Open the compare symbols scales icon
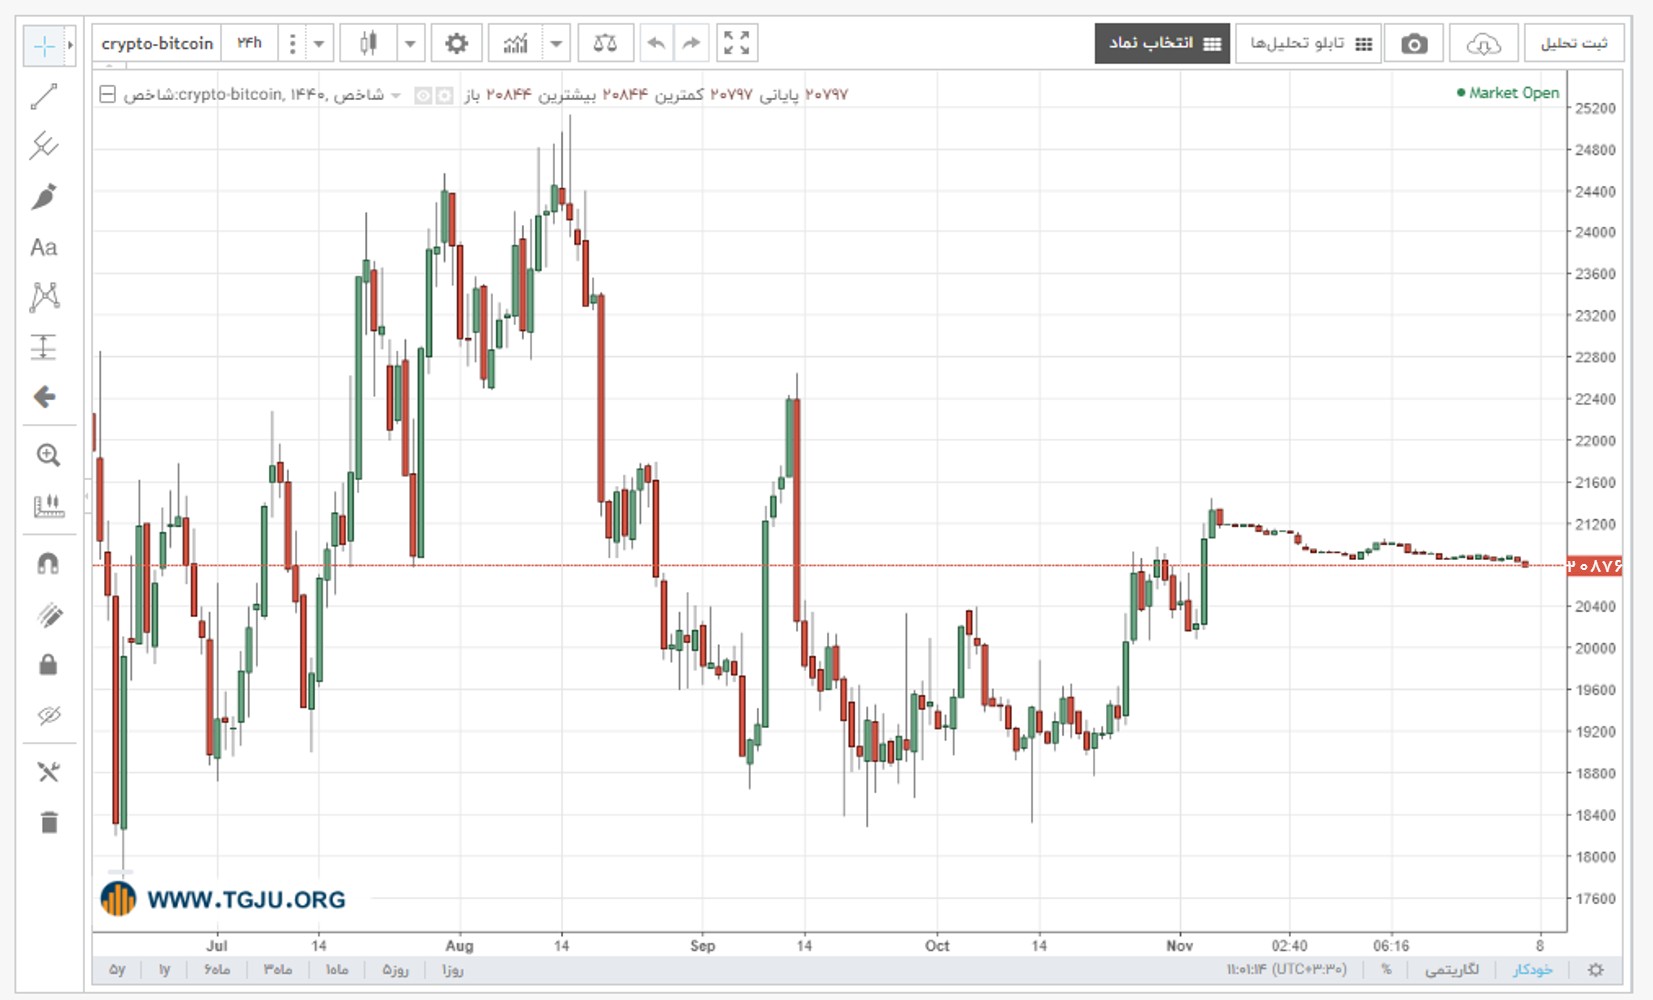This screenshot has height=1000, width=1653. (x=605, y=43)
